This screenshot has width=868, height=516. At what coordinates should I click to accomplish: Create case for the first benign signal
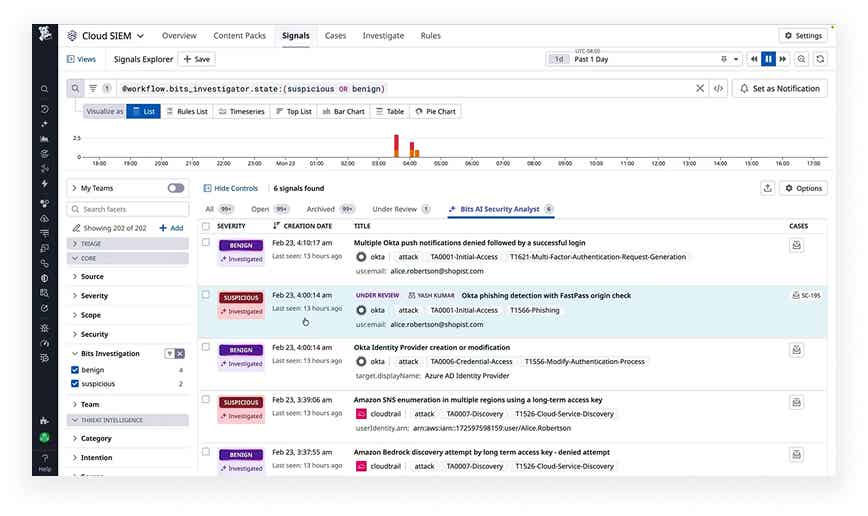(796, 245)
